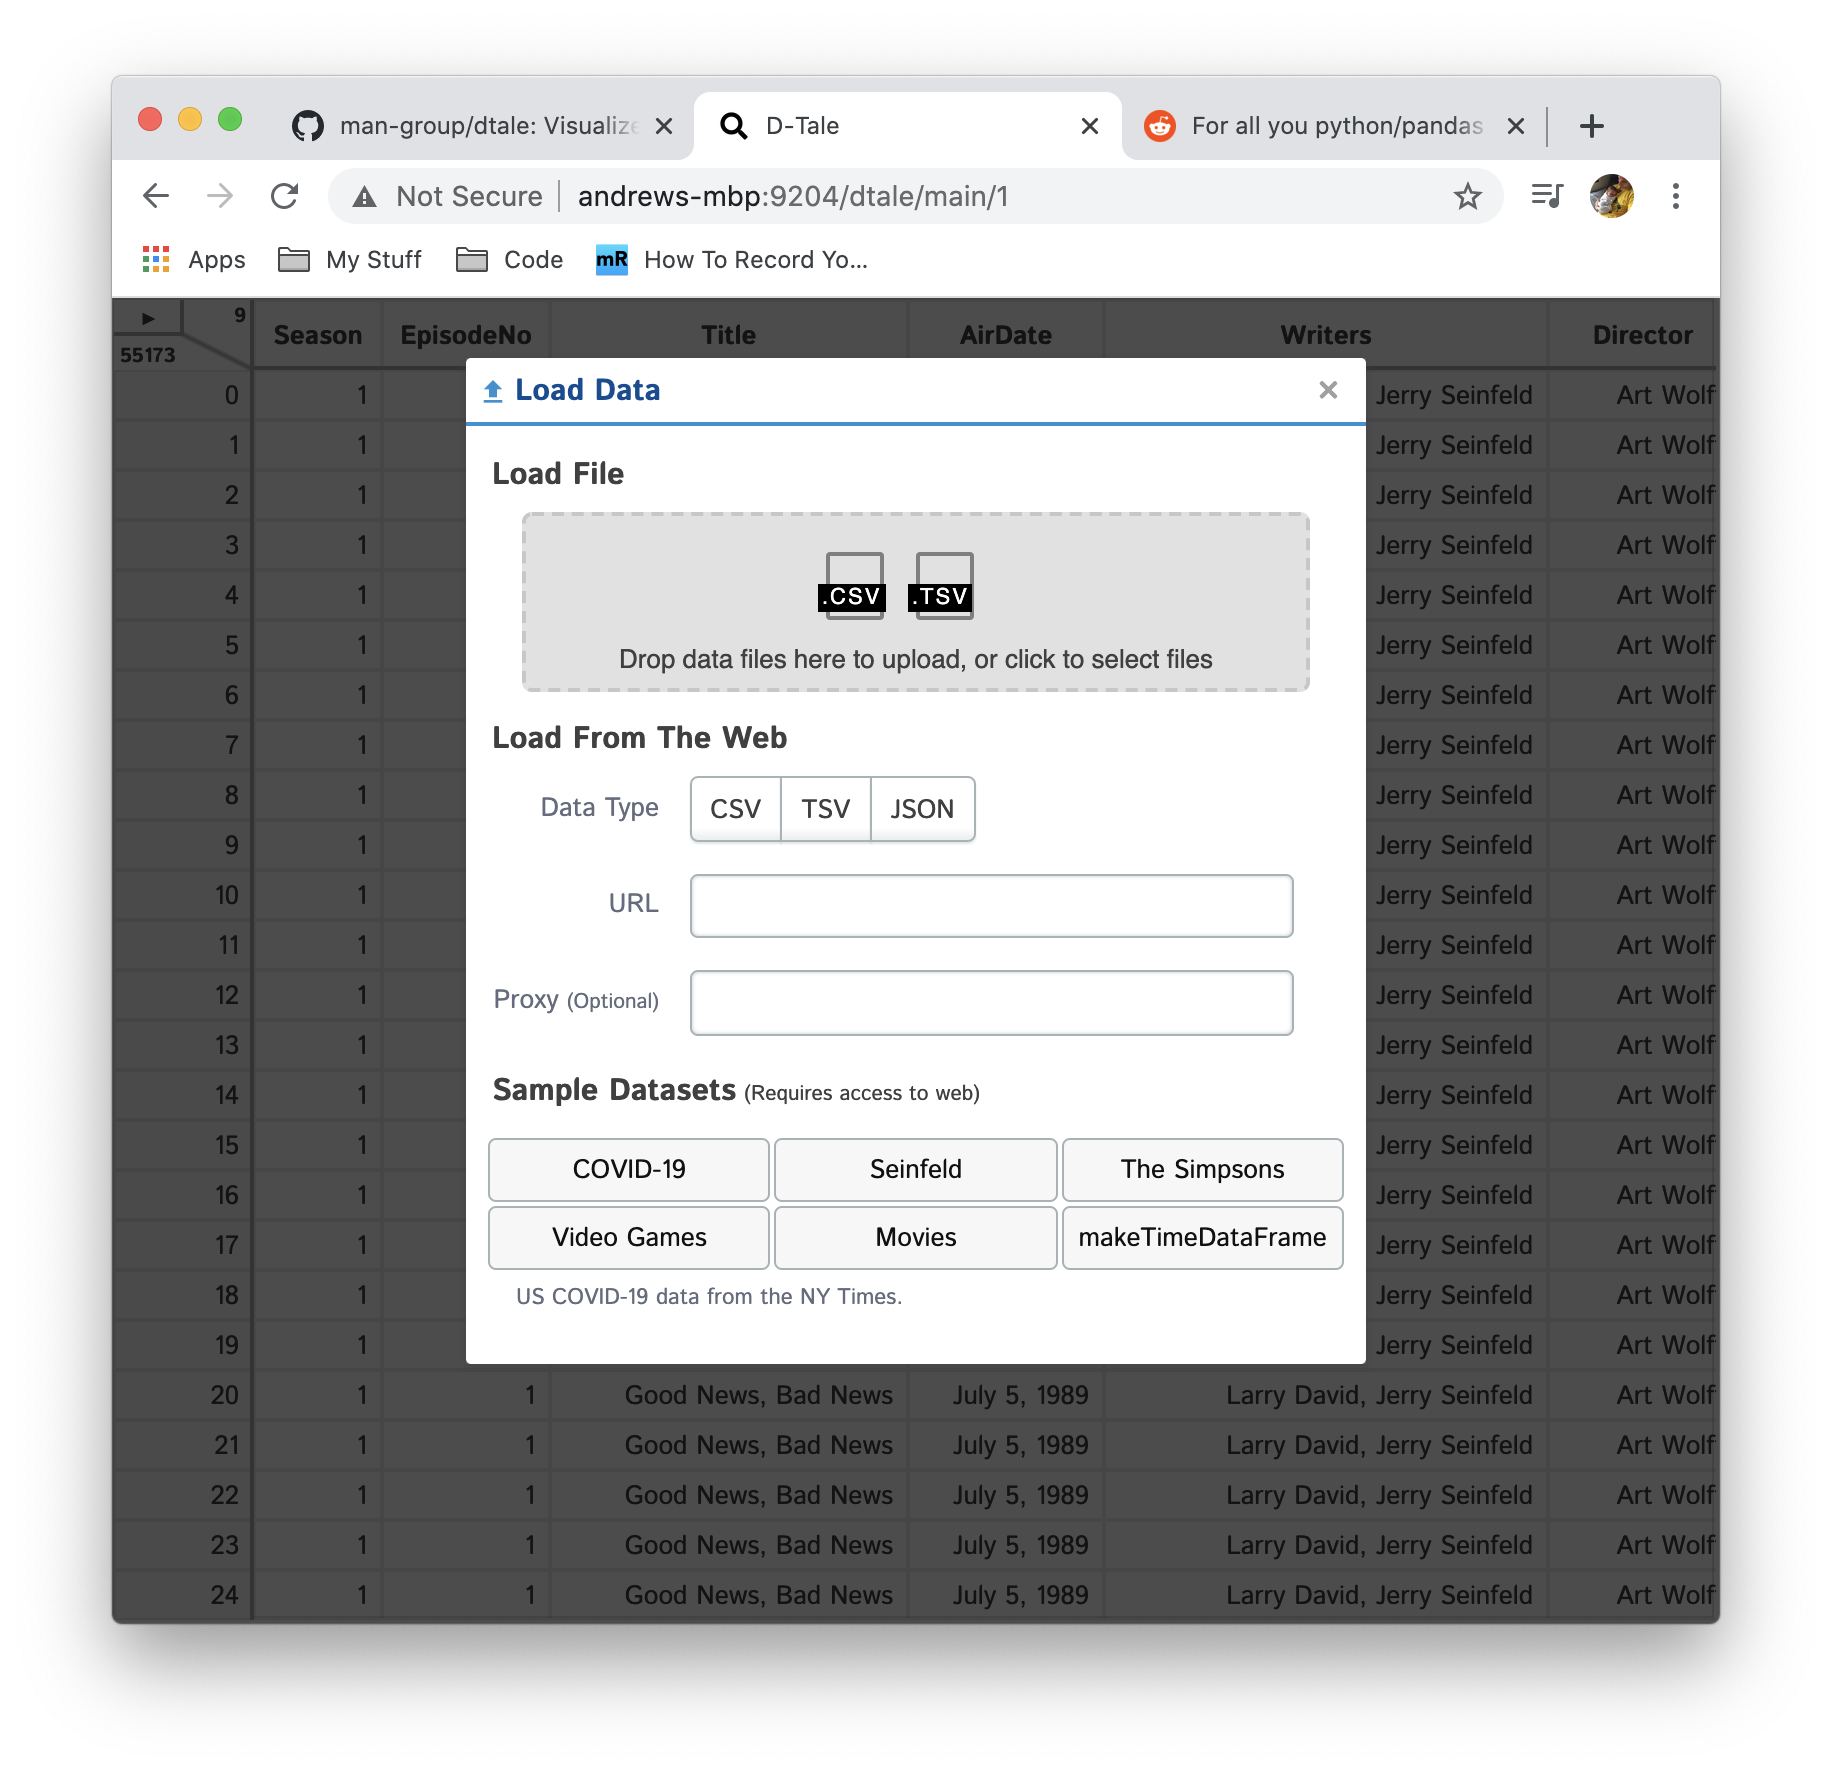Select CSV as the web data type

pyautogui.click(x=736, y=809)
